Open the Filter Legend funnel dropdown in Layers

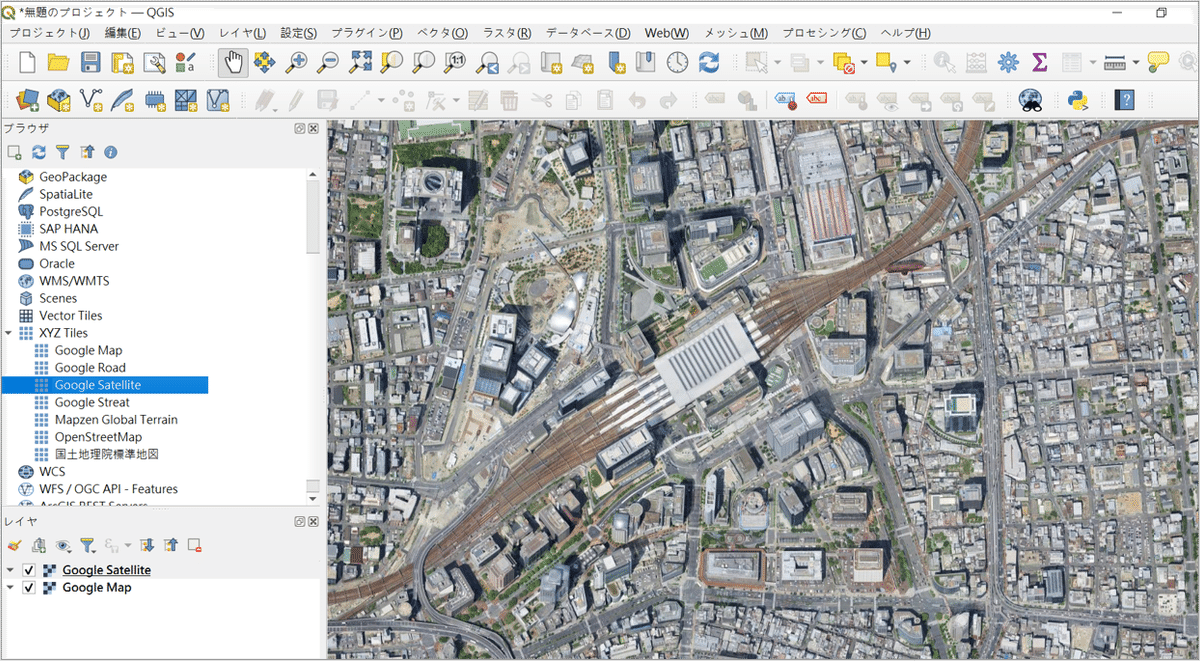pyautogui.click(x=88, y=545)
